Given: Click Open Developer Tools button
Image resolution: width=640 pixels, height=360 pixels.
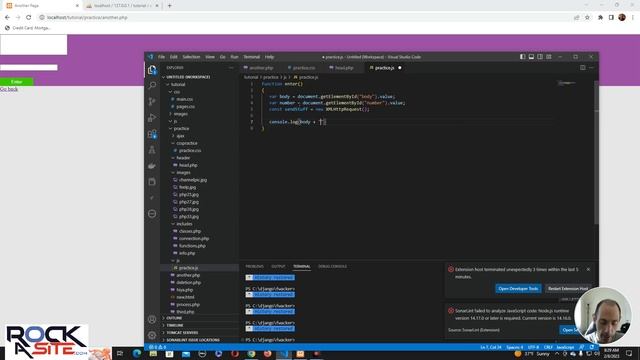Looking at the screenshot, I should tap(518, 289).
